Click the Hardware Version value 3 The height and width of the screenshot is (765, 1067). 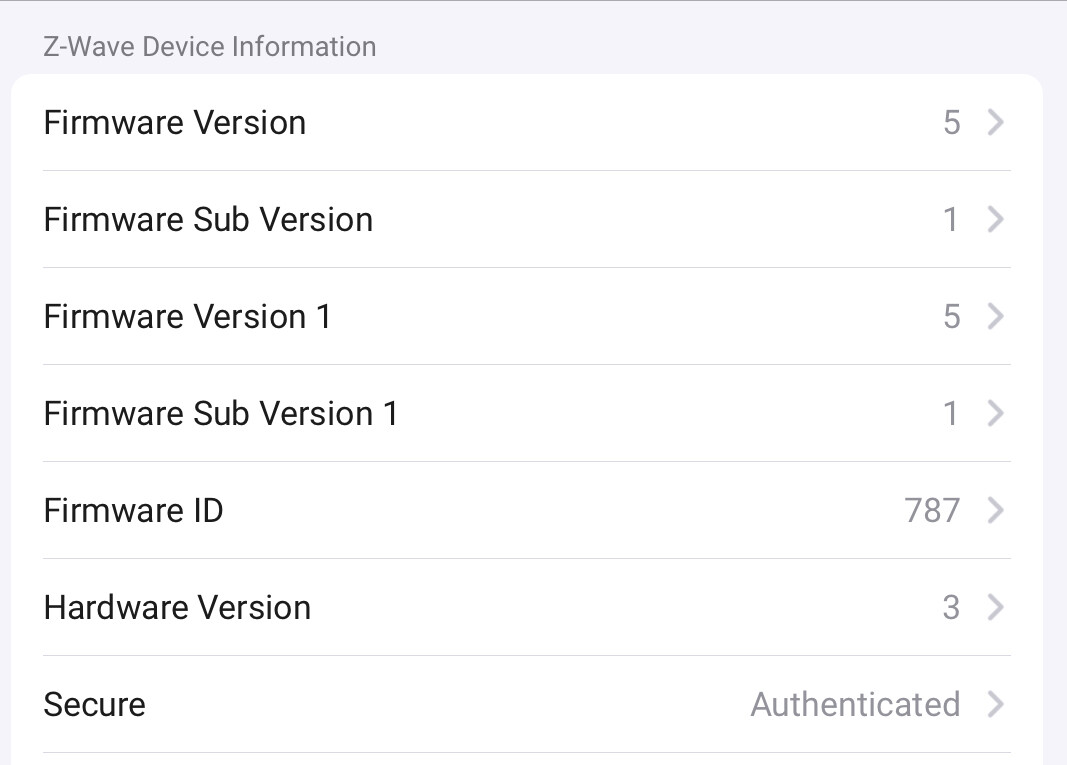[x=951, y=608]
